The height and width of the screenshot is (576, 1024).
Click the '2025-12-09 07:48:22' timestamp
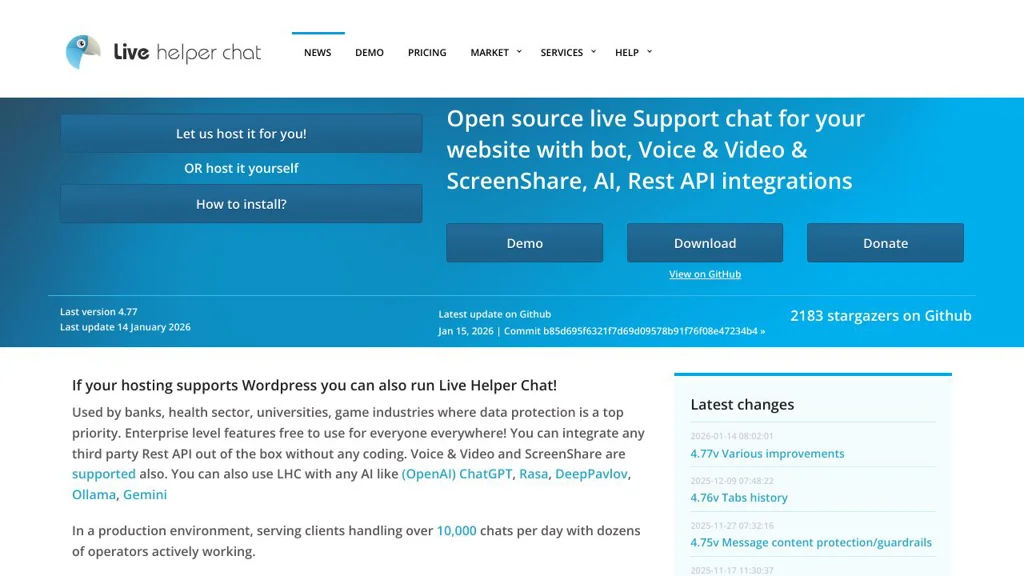click(731, 481)
